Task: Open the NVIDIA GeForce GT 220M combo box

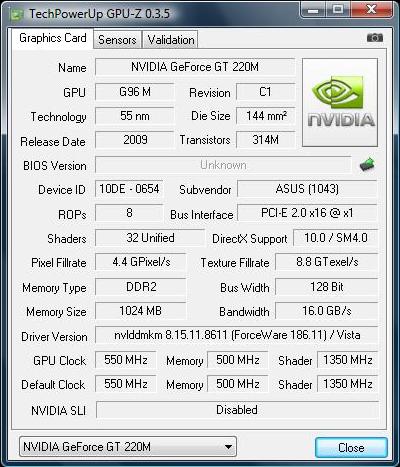Action: click(128, 447)
